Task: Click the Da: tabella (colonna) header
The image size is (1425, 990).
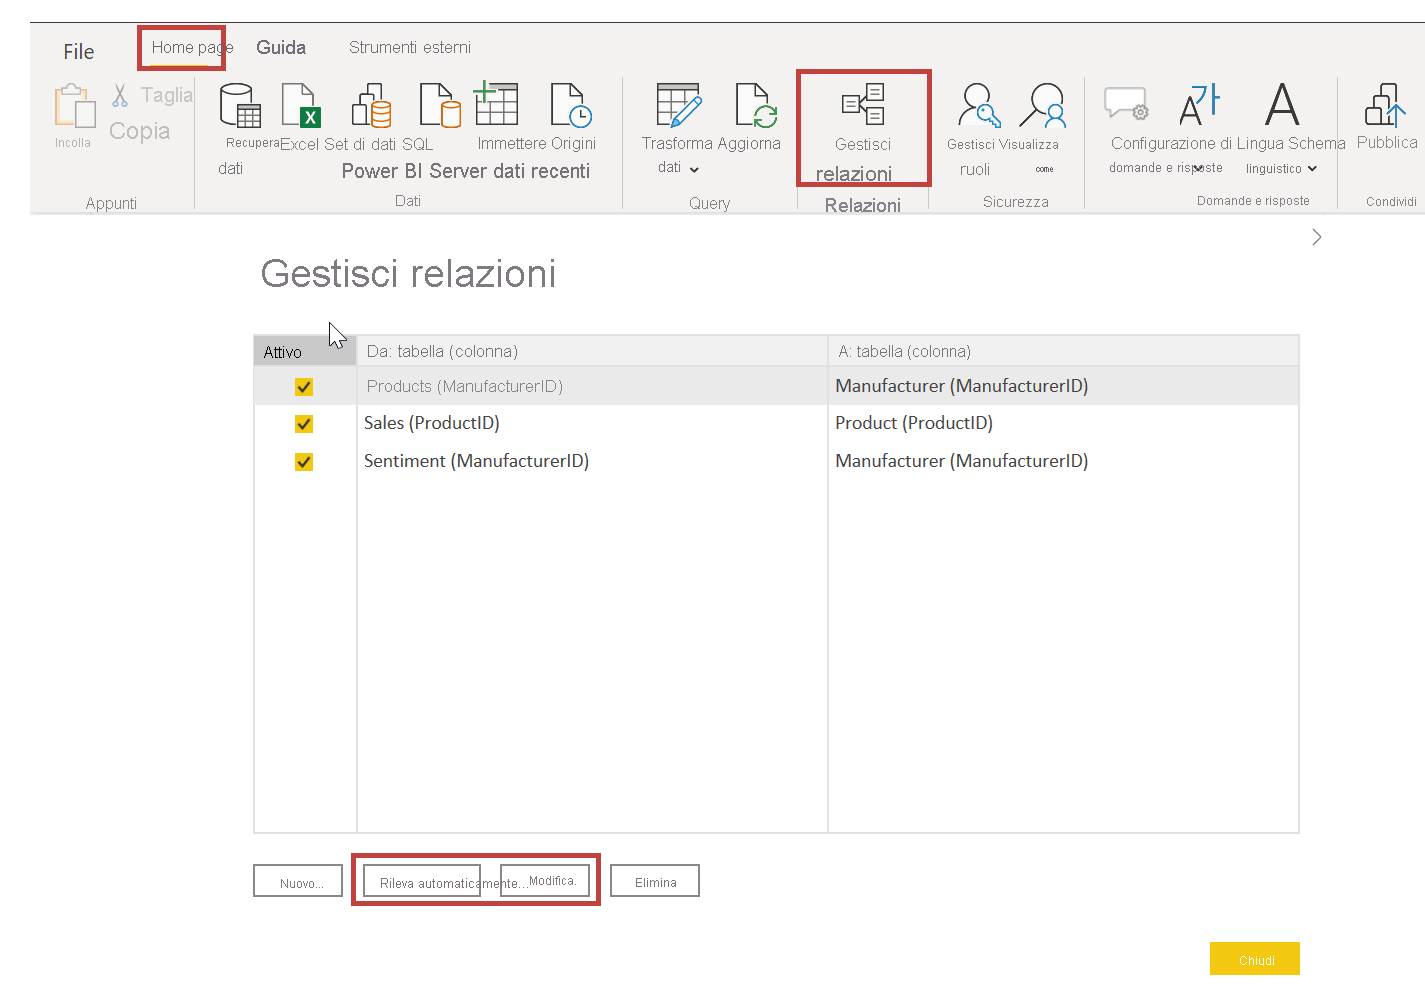Action: click(592, 351)
